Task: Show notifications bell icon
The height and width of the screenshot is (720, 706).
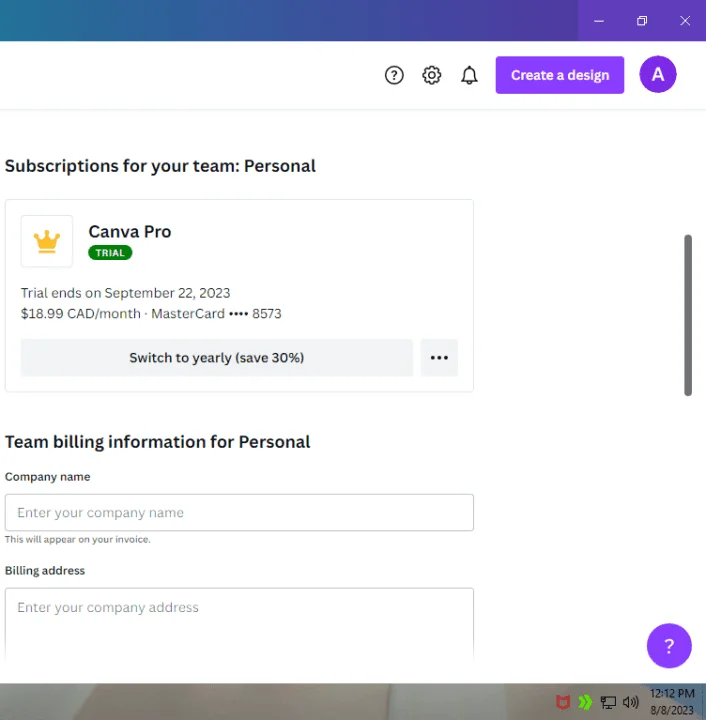Action: pos(469,75)
